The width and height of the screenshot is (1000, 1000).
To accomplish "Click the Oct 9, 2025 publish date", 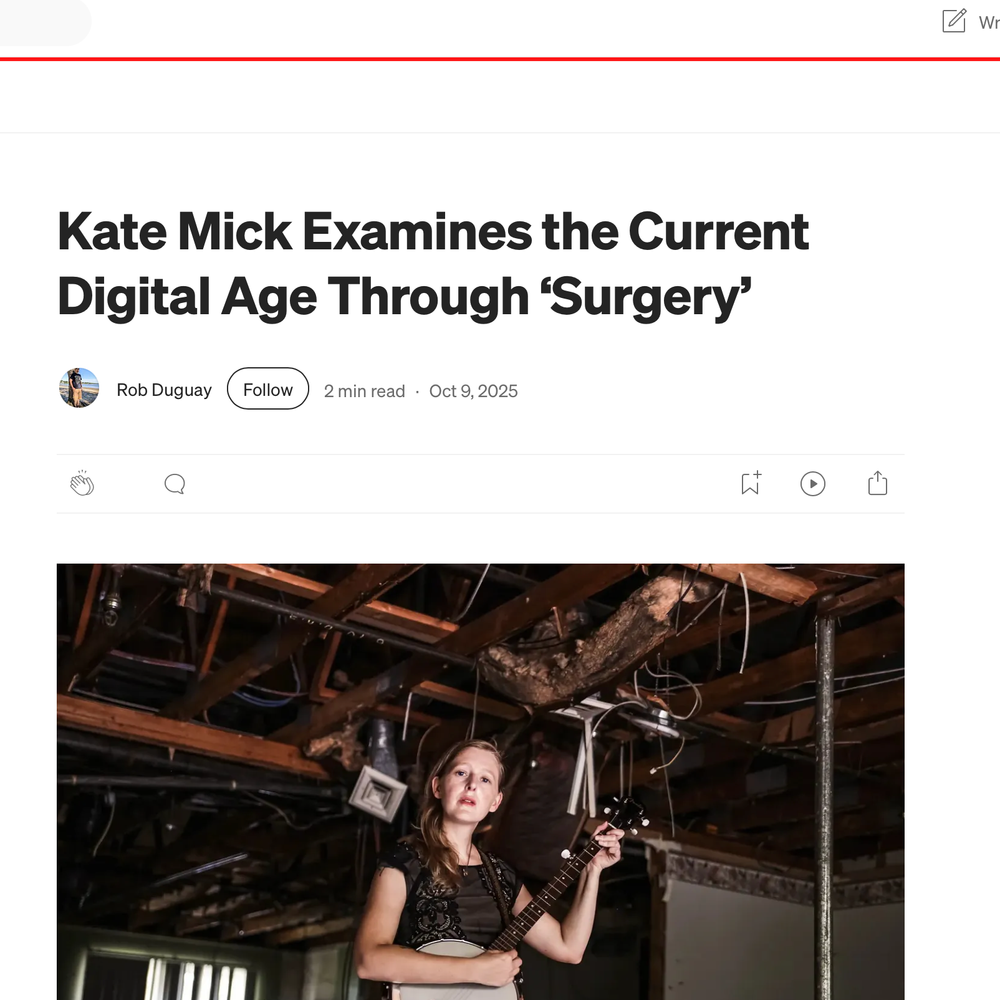I will click(x=473, y=391).
